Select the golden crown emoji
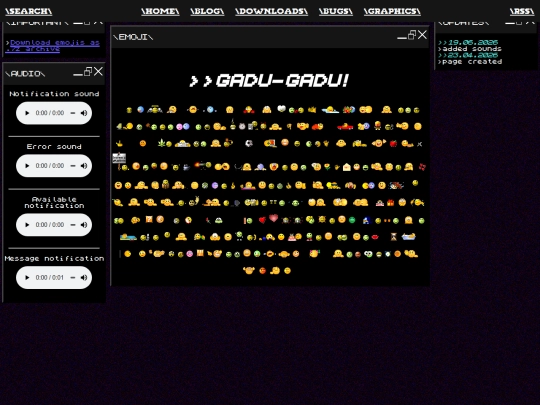The width and height of the screenshot is (540, 405). 312,110
